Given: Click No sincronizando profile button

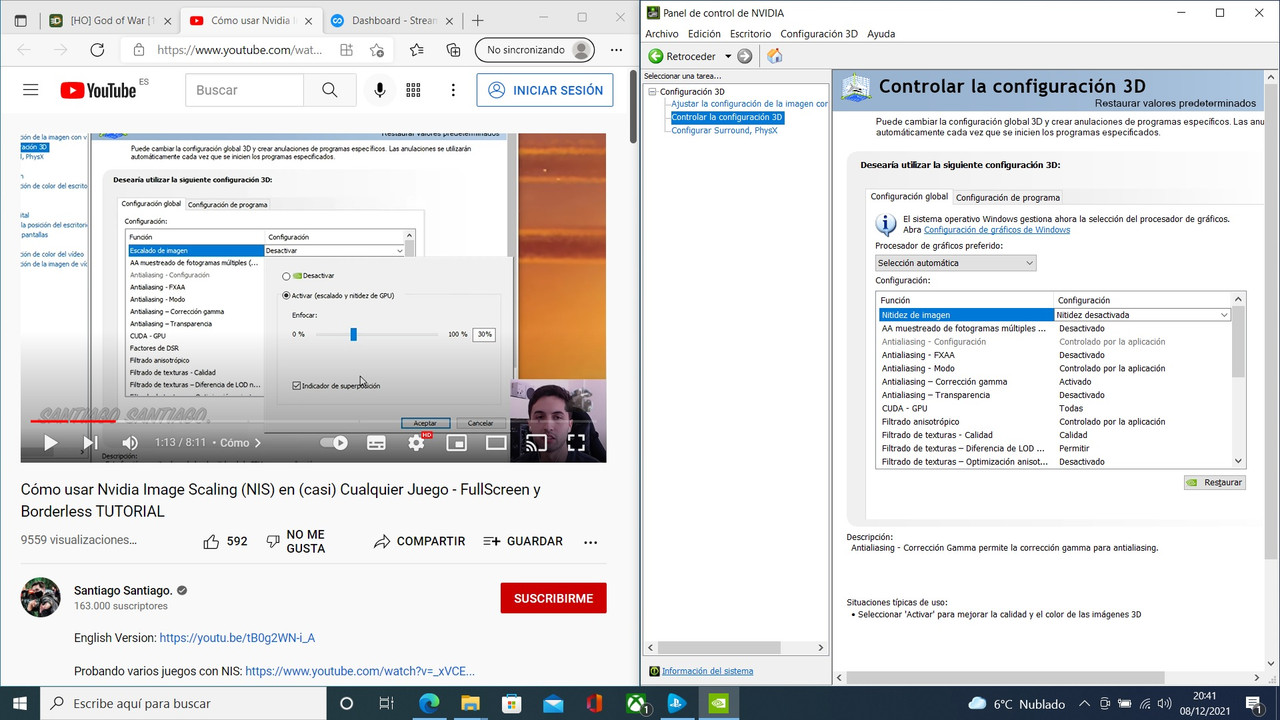Looking at the screenshot, I should 534,50.
